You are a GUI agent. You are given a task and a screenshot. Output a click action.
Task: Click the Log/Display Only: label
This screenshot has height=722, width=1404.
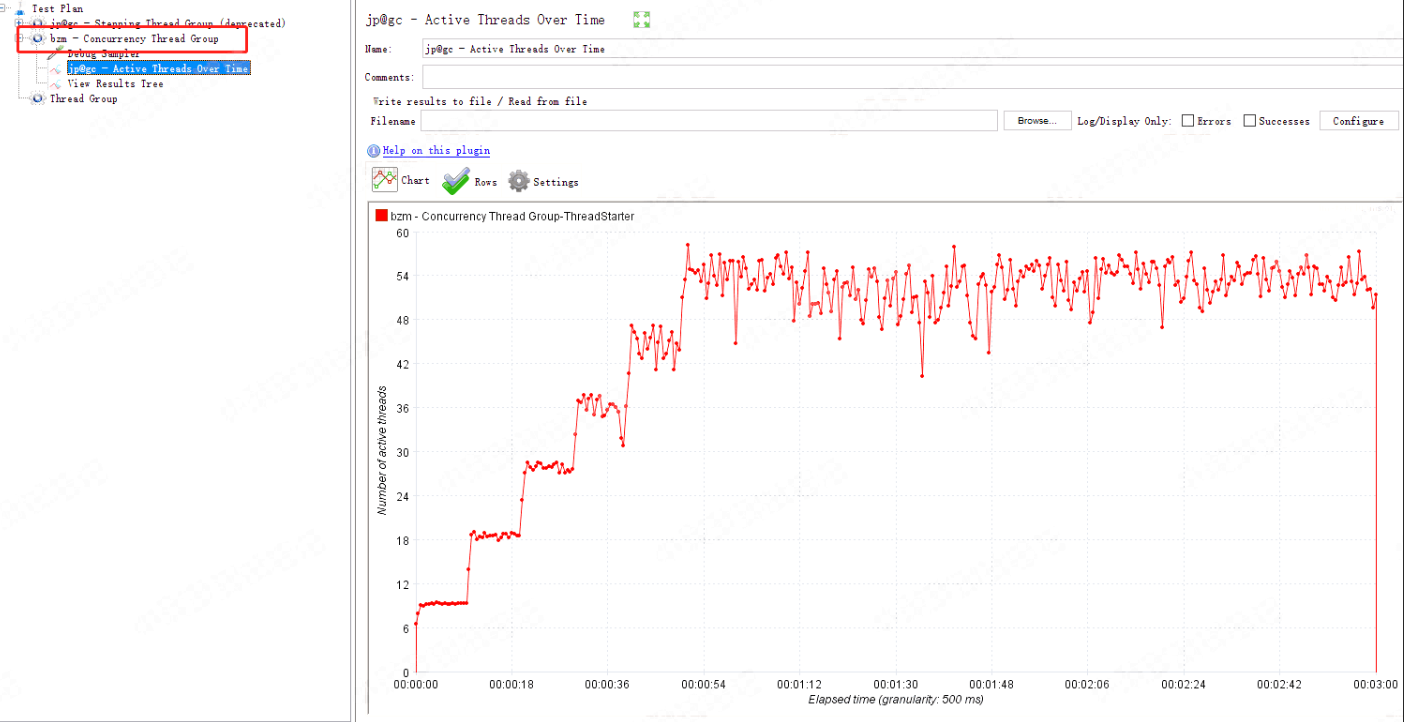pos(1124,121)
